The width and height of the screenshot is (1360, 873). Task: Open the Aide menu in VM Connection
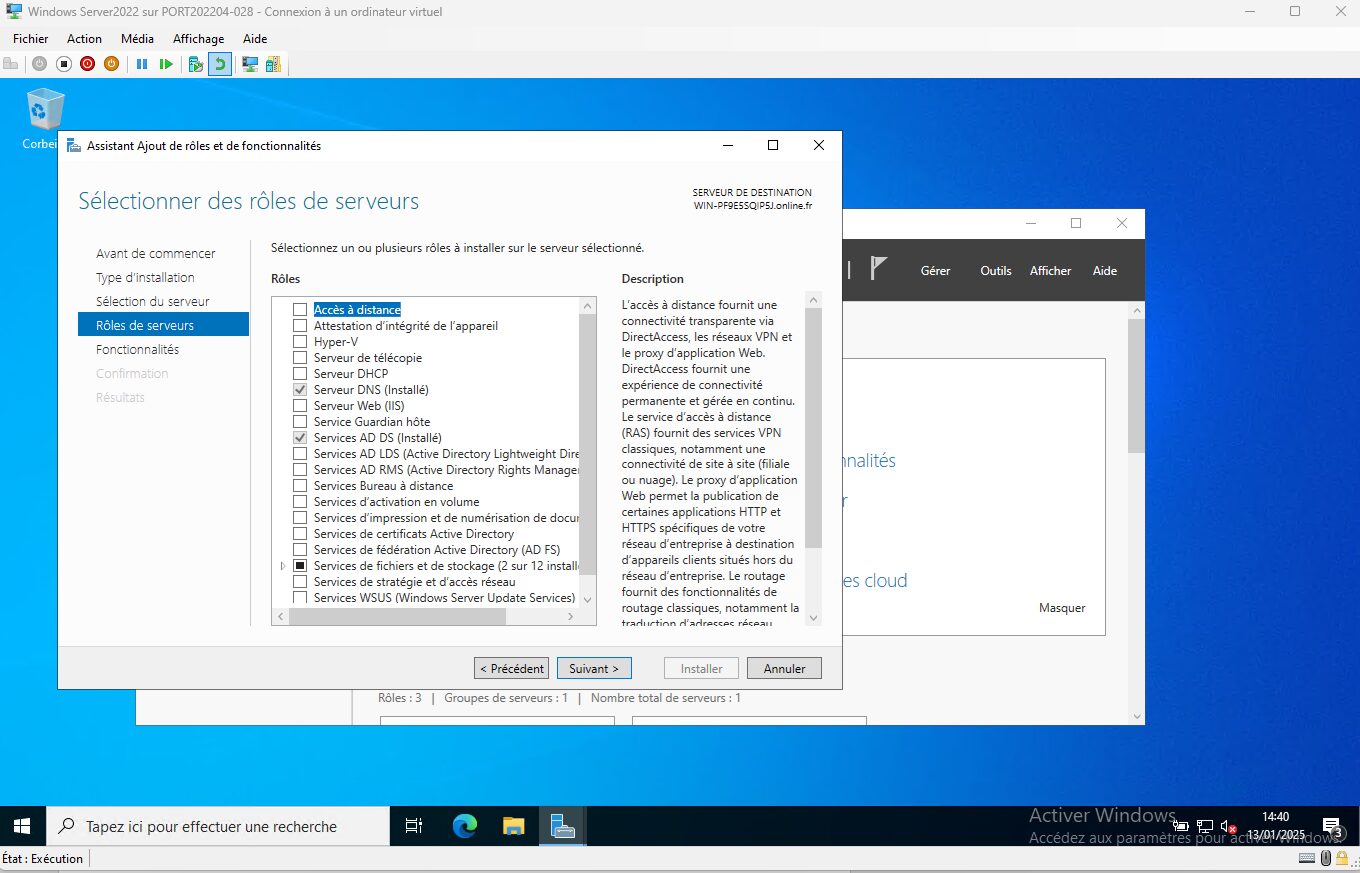tap(255, 39)
